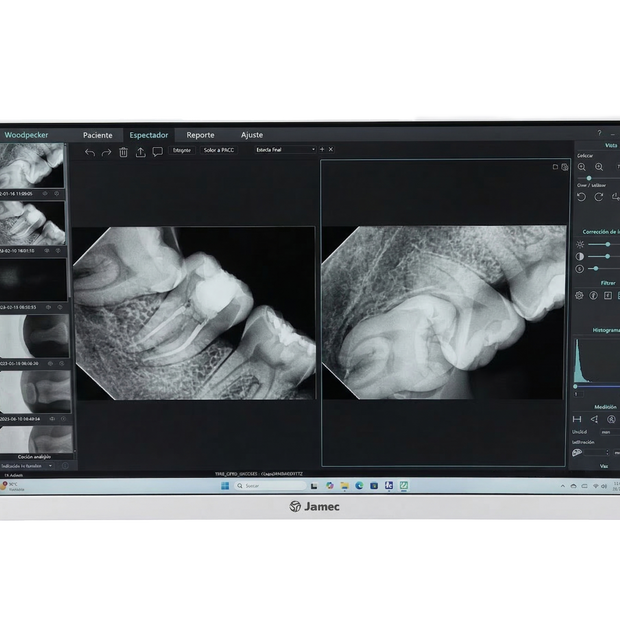Click the zoom level slider handle

589,178
